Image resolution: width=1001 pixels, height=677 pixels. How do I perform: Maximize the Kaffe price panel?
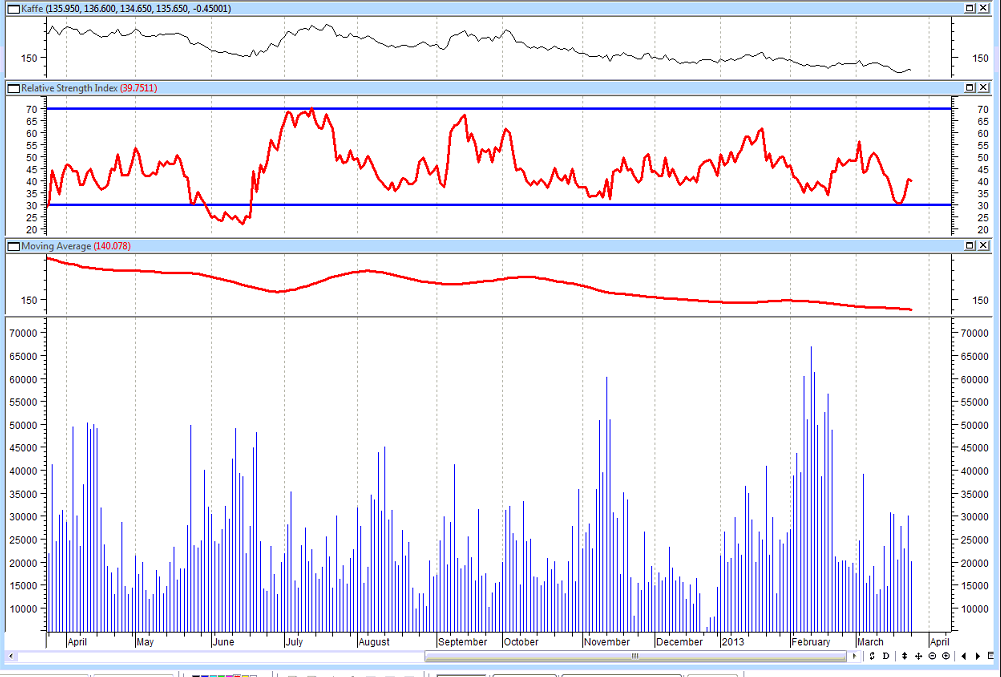pos(969,8)
